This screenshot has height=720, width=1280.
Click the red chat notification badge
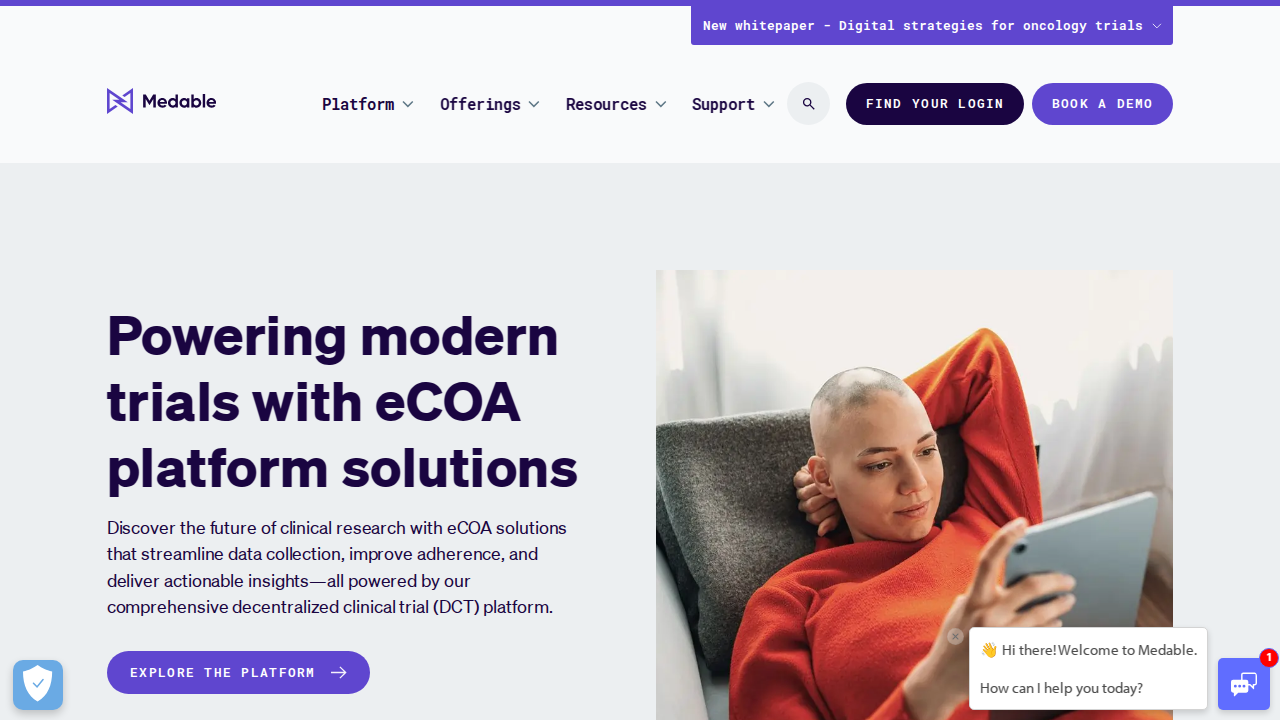click(x=1269, y=658)
